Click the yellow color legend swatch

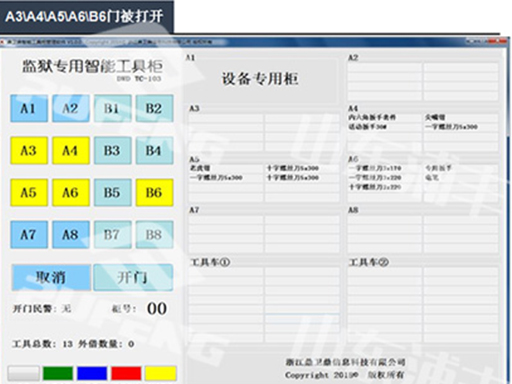tap(160, 373)
